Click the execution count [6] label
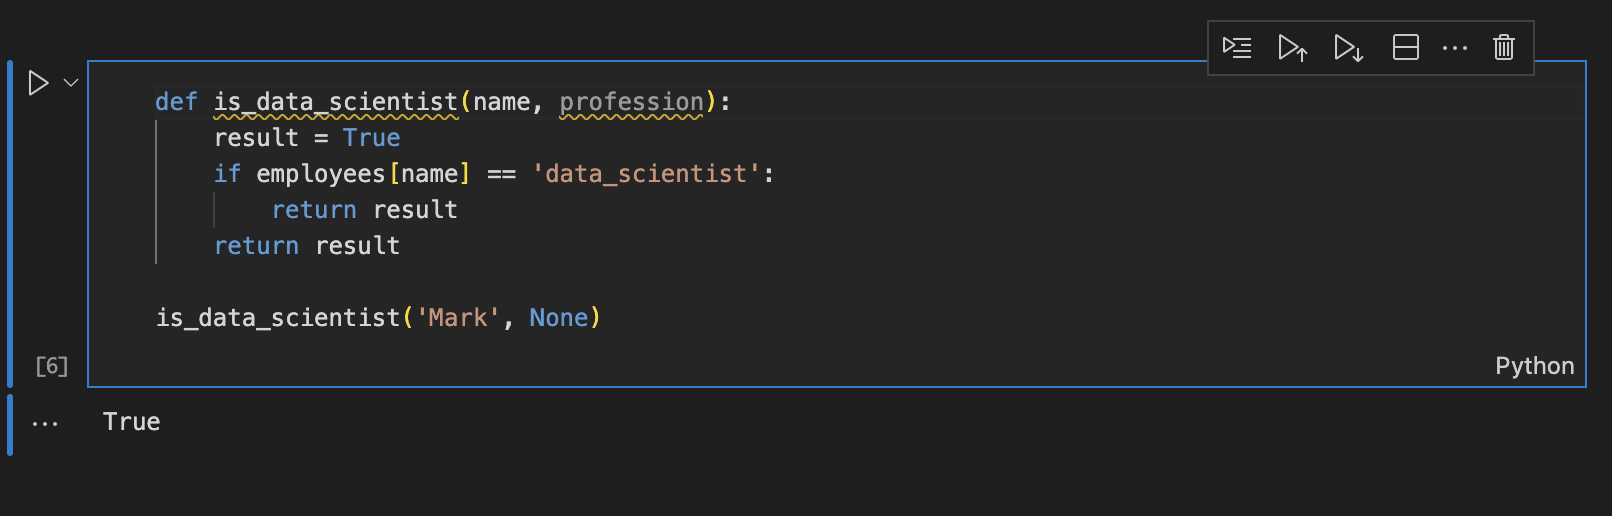This screenshot has height=516, width=1612. [52, 366]
